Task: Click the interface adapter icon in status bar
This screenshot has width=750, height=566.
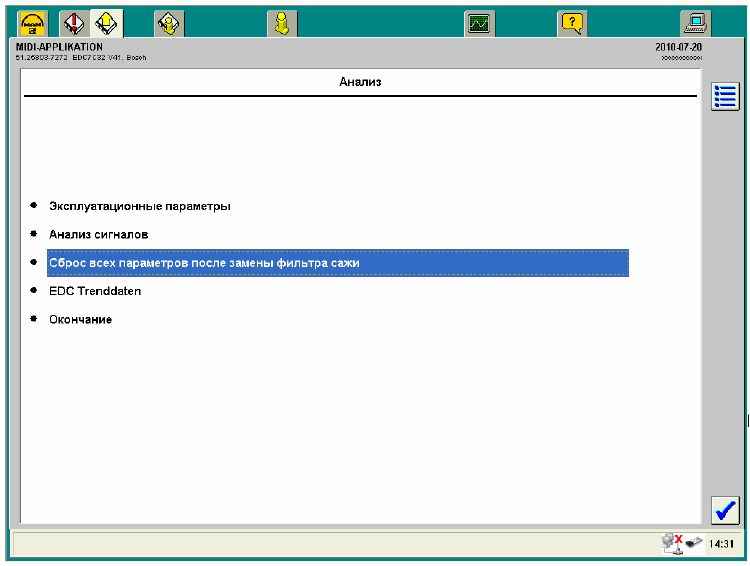Action: tap(691, 544)
